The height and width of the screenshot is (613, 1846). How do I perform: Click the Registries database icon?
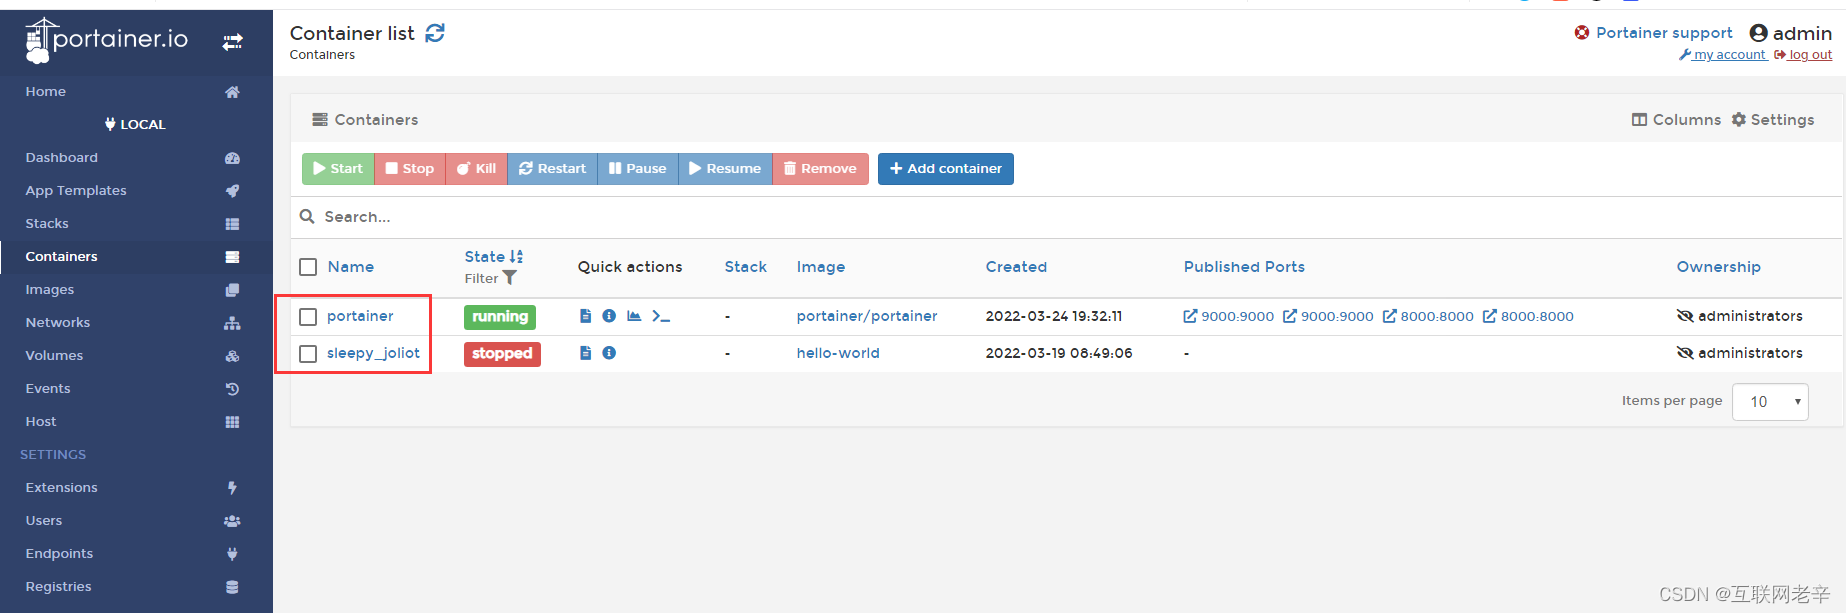(232, 587)
